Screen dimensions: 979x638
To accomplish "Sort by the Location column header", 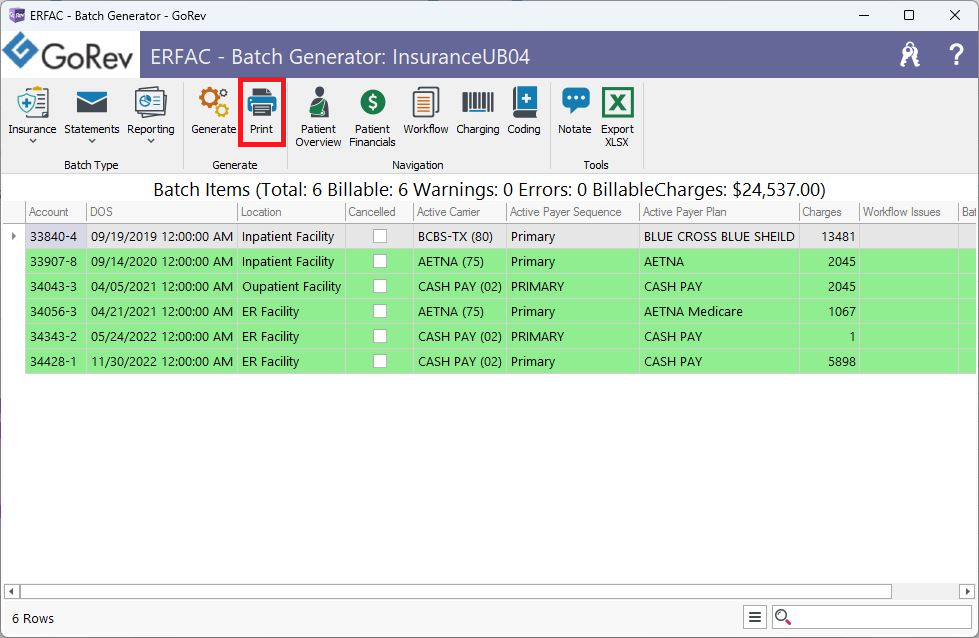I will click(291, 212).
